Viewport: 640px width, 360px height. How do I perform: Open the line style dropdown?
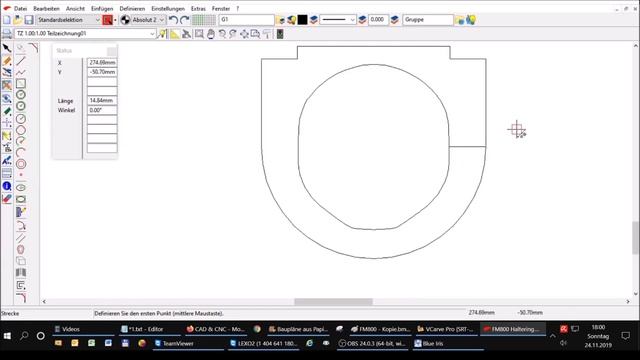tap(338, 20)
